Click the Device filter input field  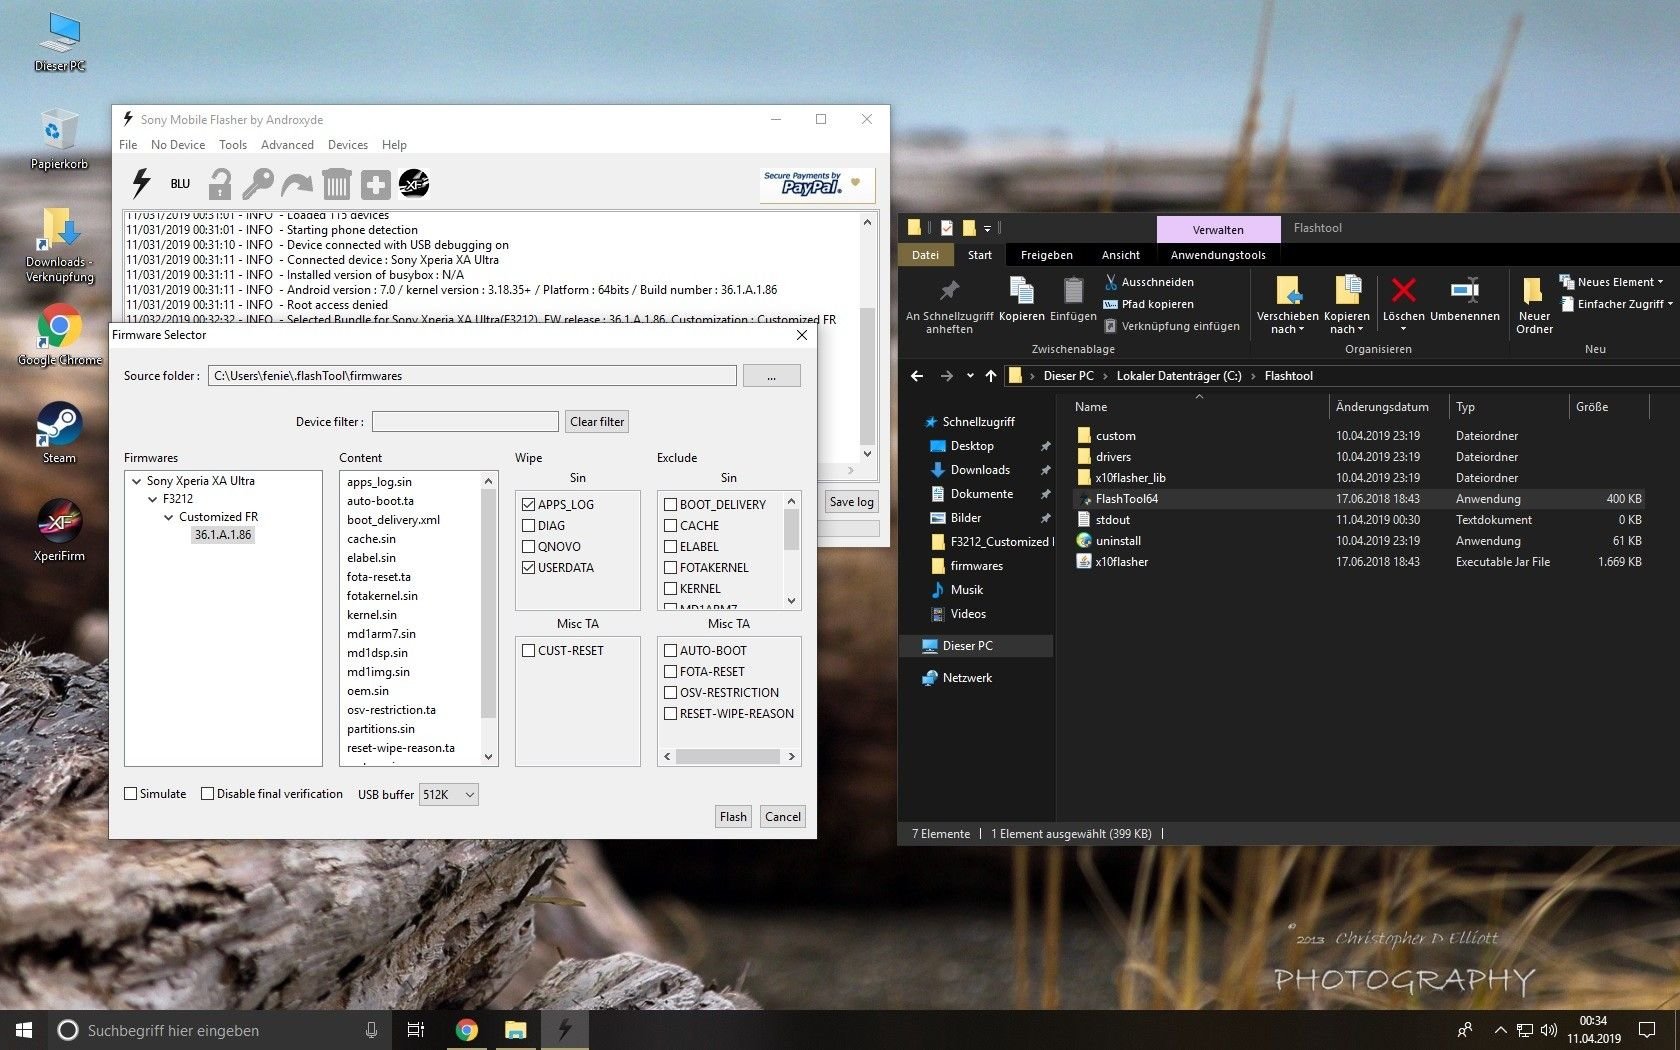coord(465,421)
